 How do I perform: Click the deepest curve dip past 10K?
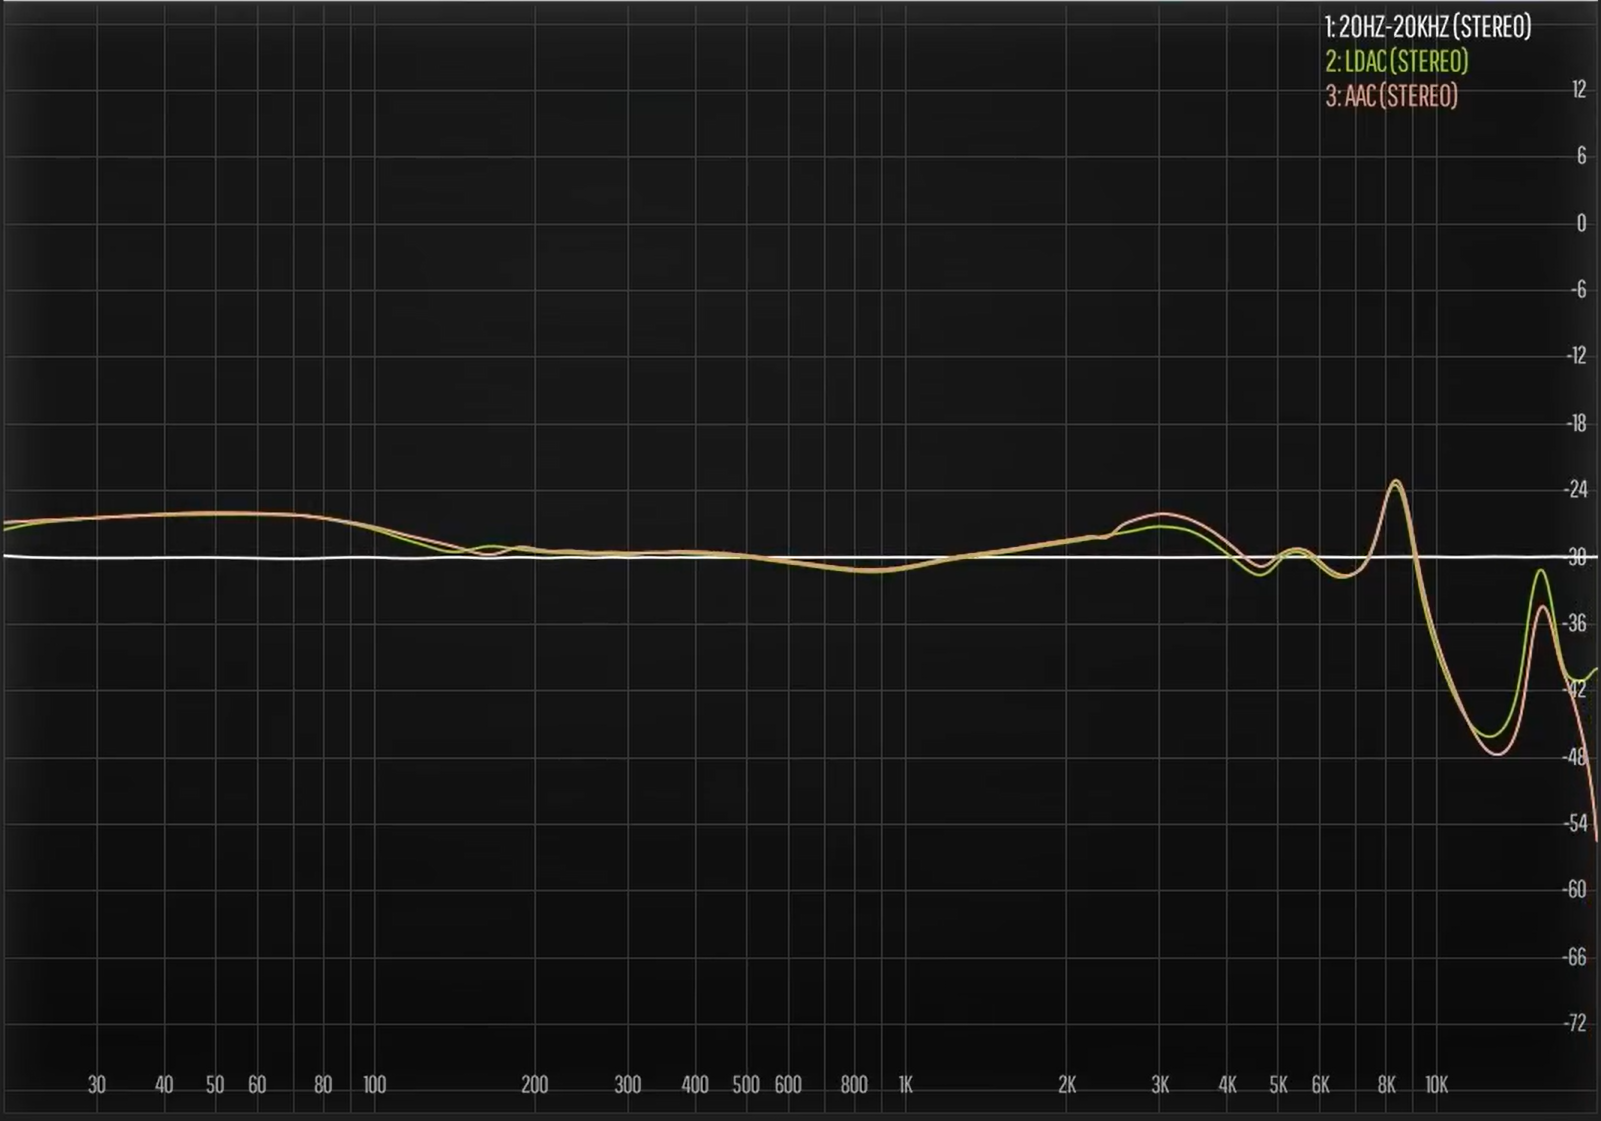coord(1497,753)
